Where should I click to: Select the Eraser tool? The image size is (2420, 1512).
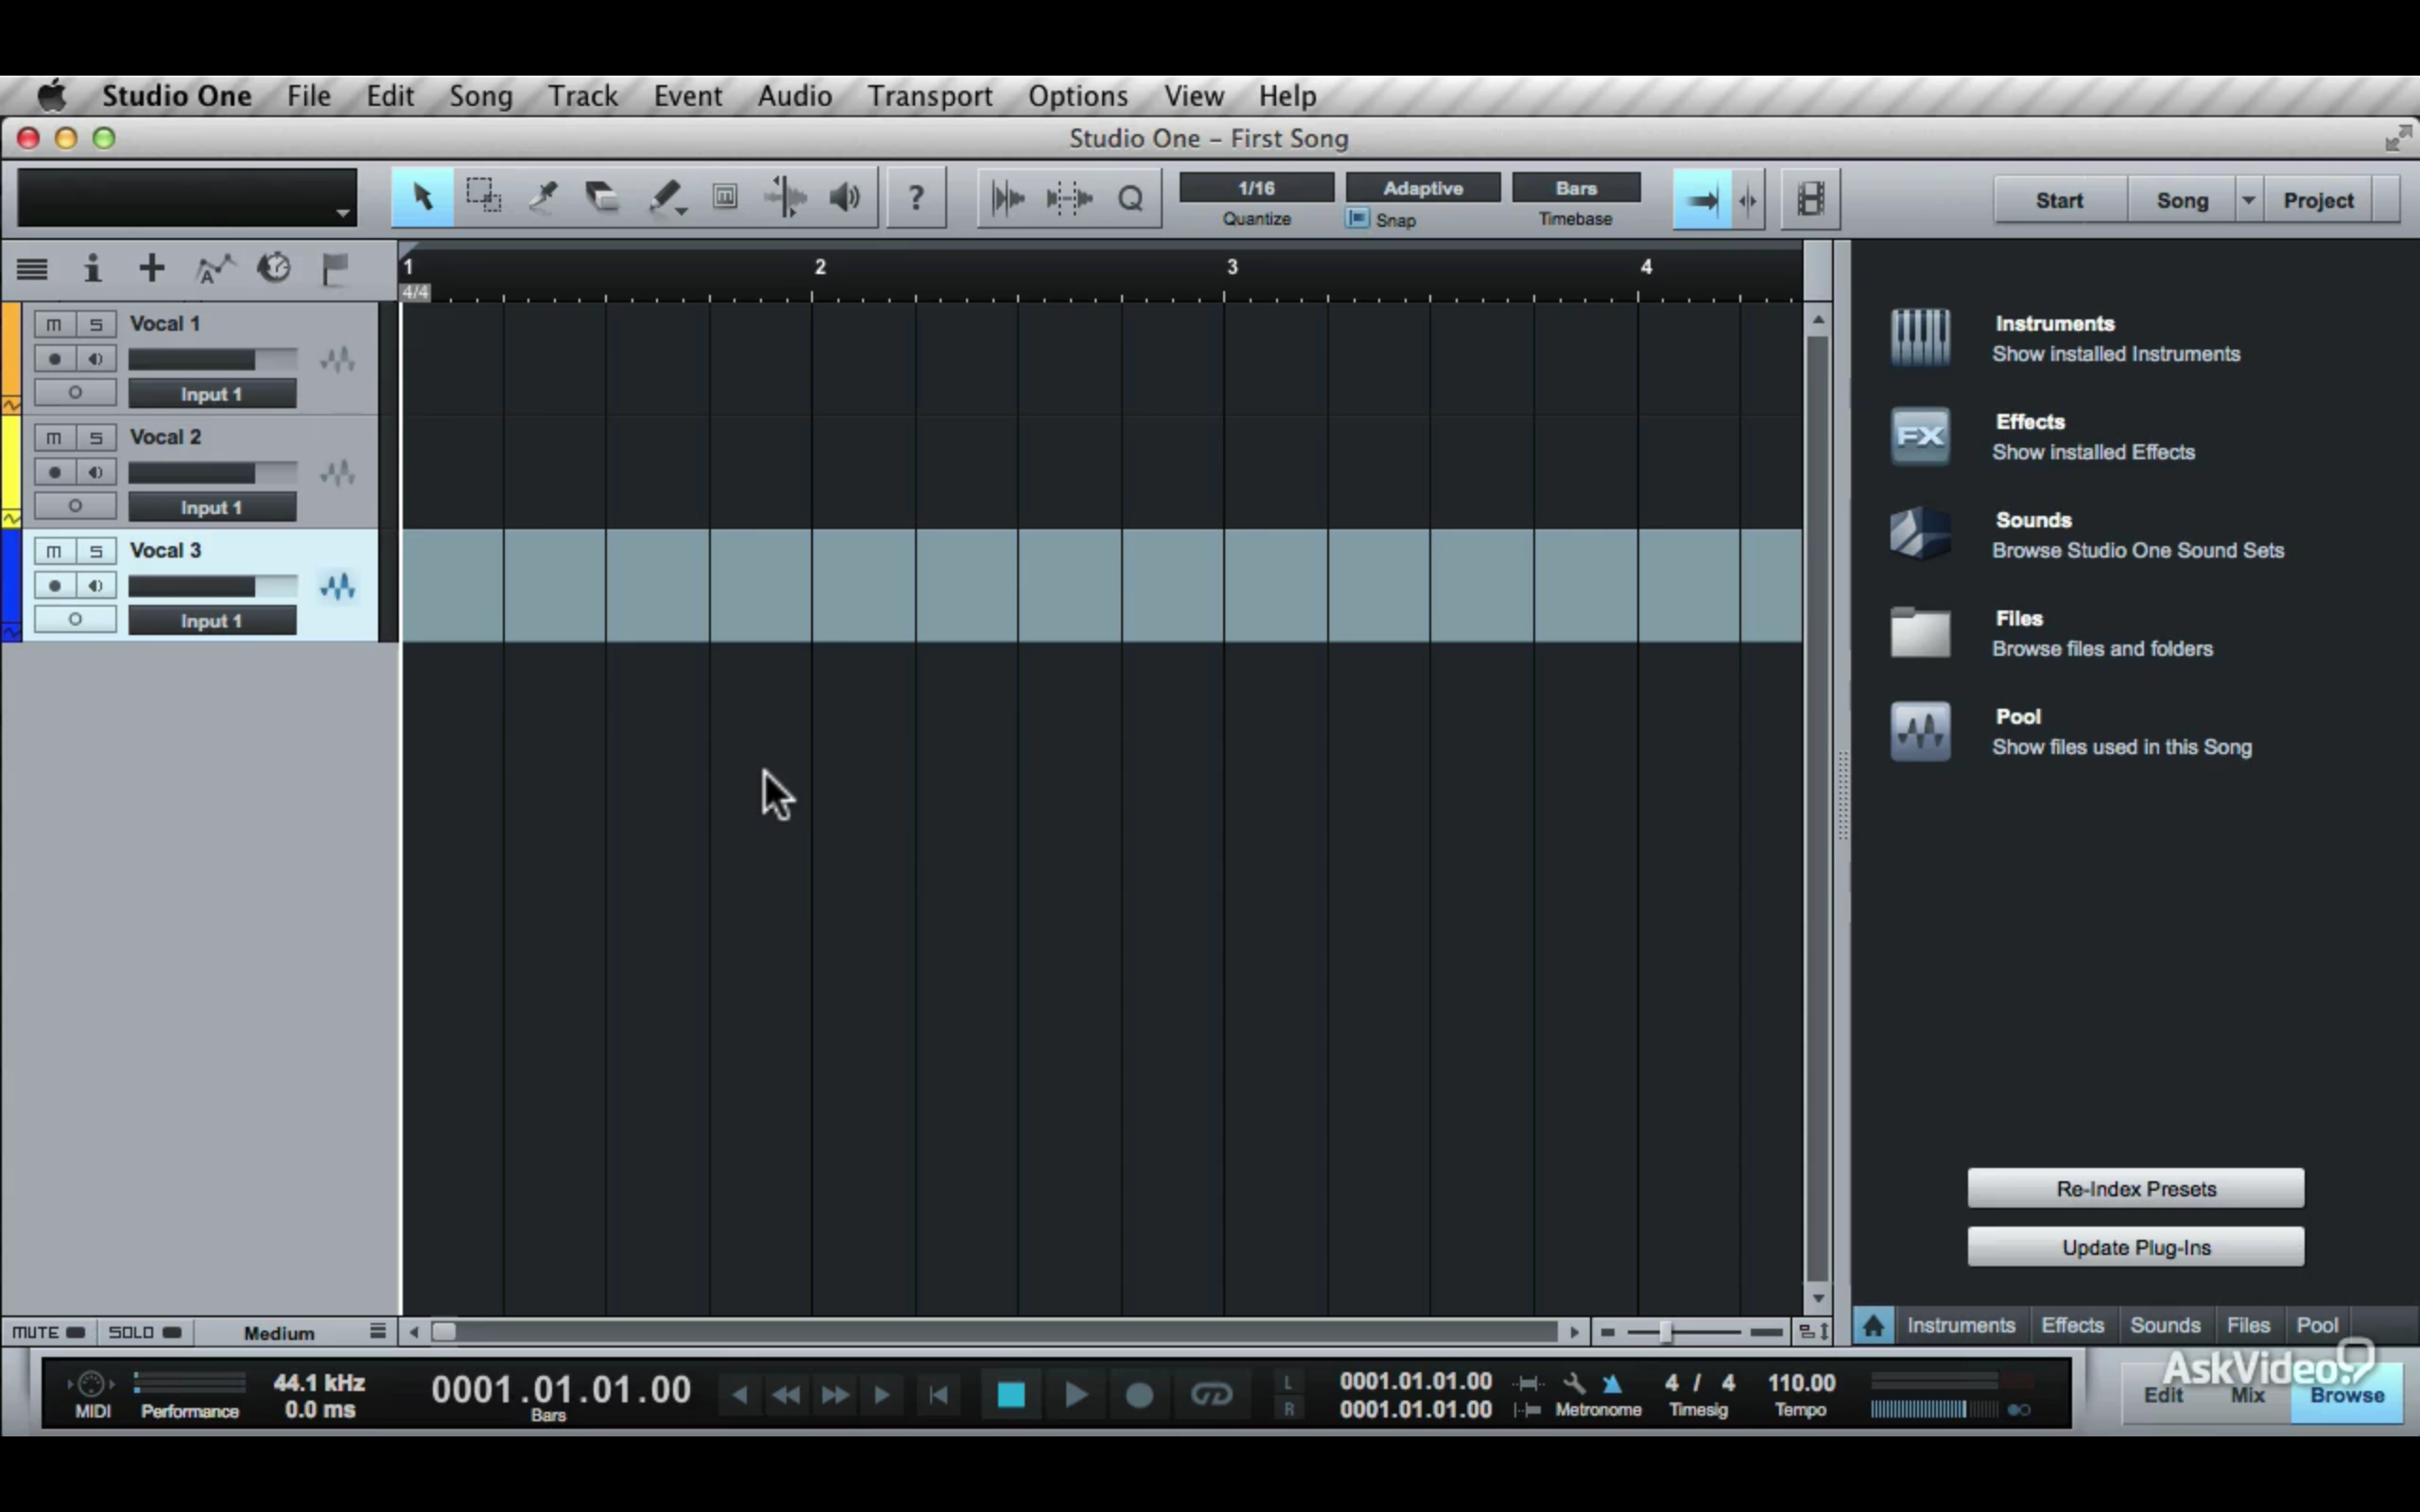(601, 197)
